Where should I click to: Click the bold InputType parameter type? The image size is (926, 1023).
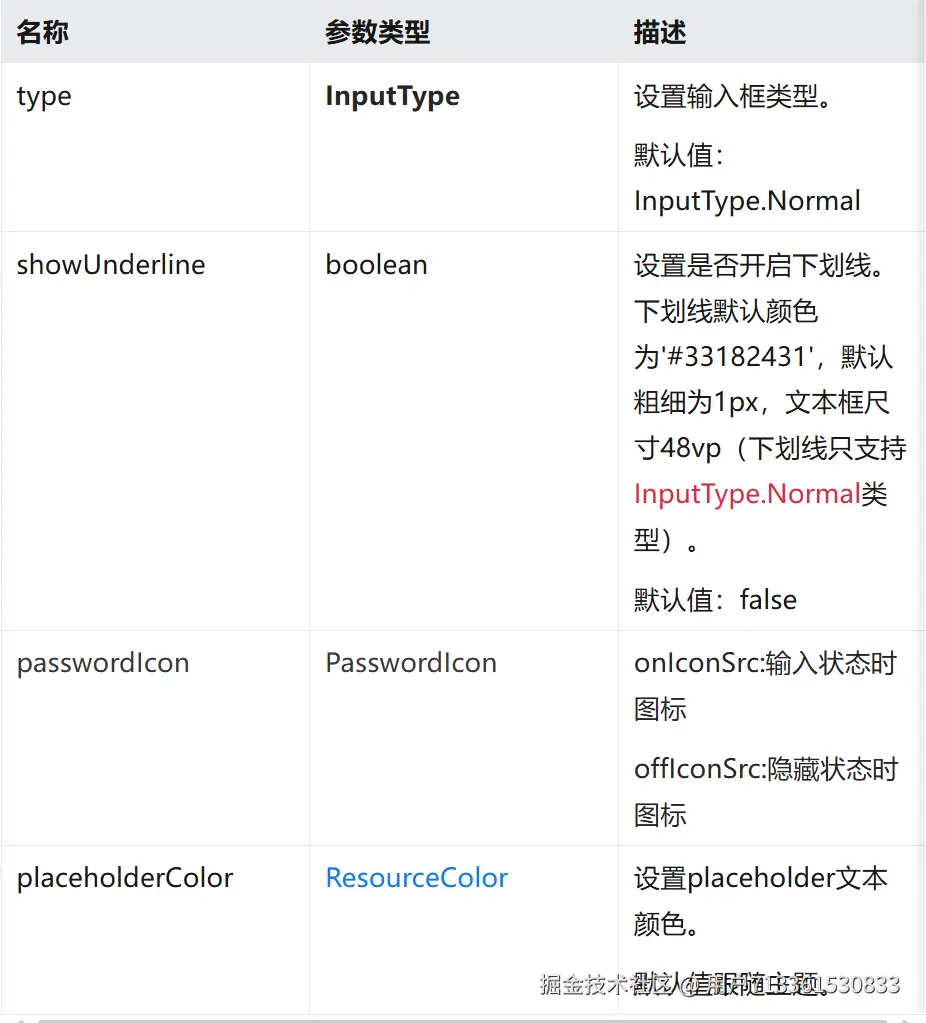click(393, 96)
